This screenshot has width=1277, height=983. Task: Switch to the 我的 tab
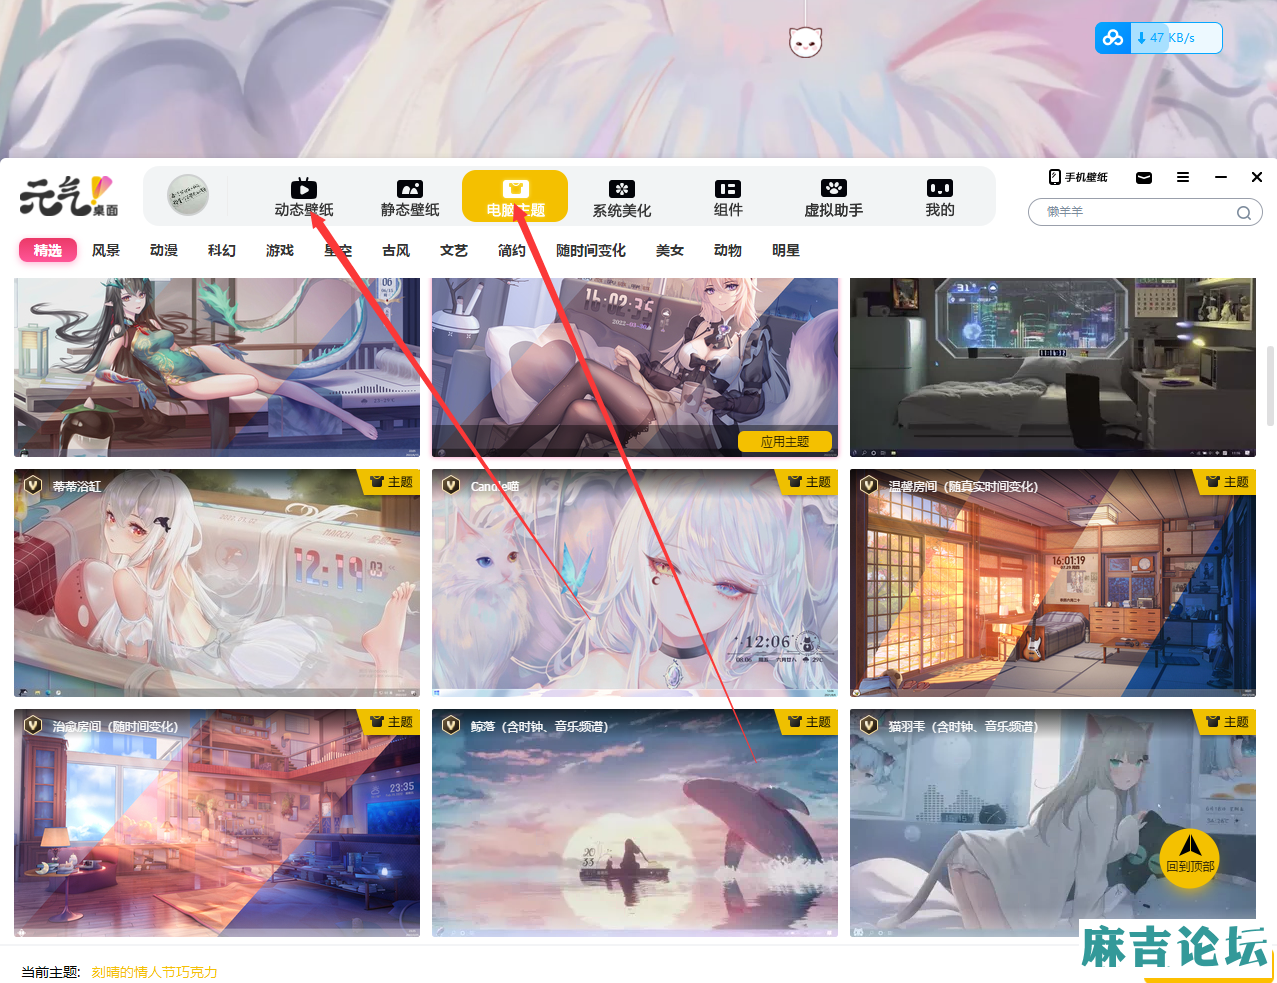pos(940,197)
